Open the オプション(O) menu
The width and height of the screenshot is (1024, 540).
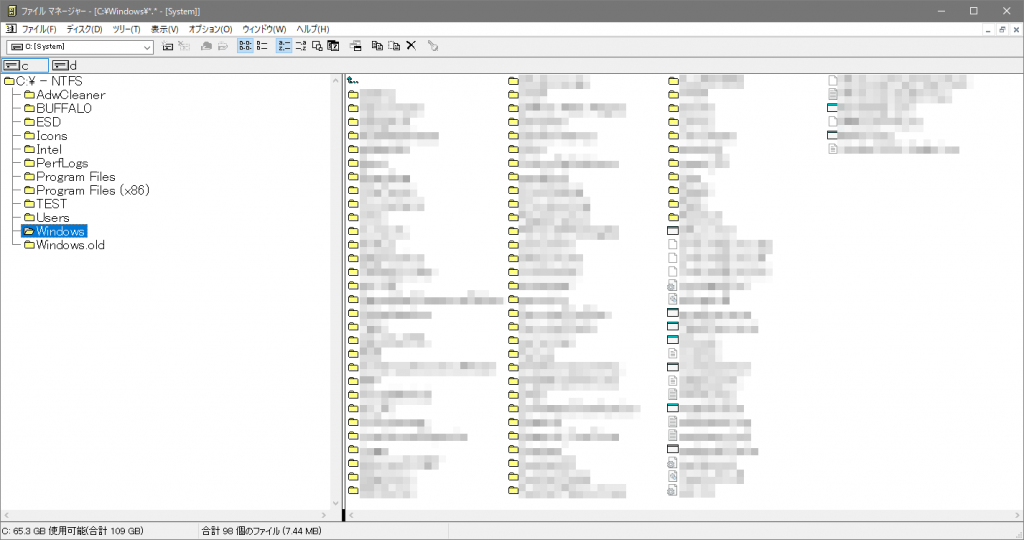coord(210,29)
